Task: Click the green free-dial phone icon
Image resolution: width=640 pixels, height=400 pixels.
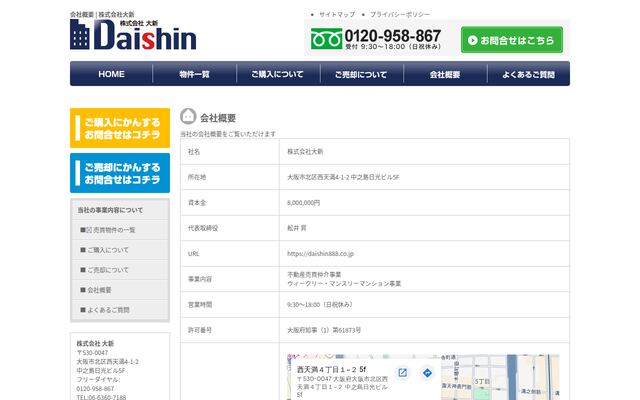Action: (326, 39)
